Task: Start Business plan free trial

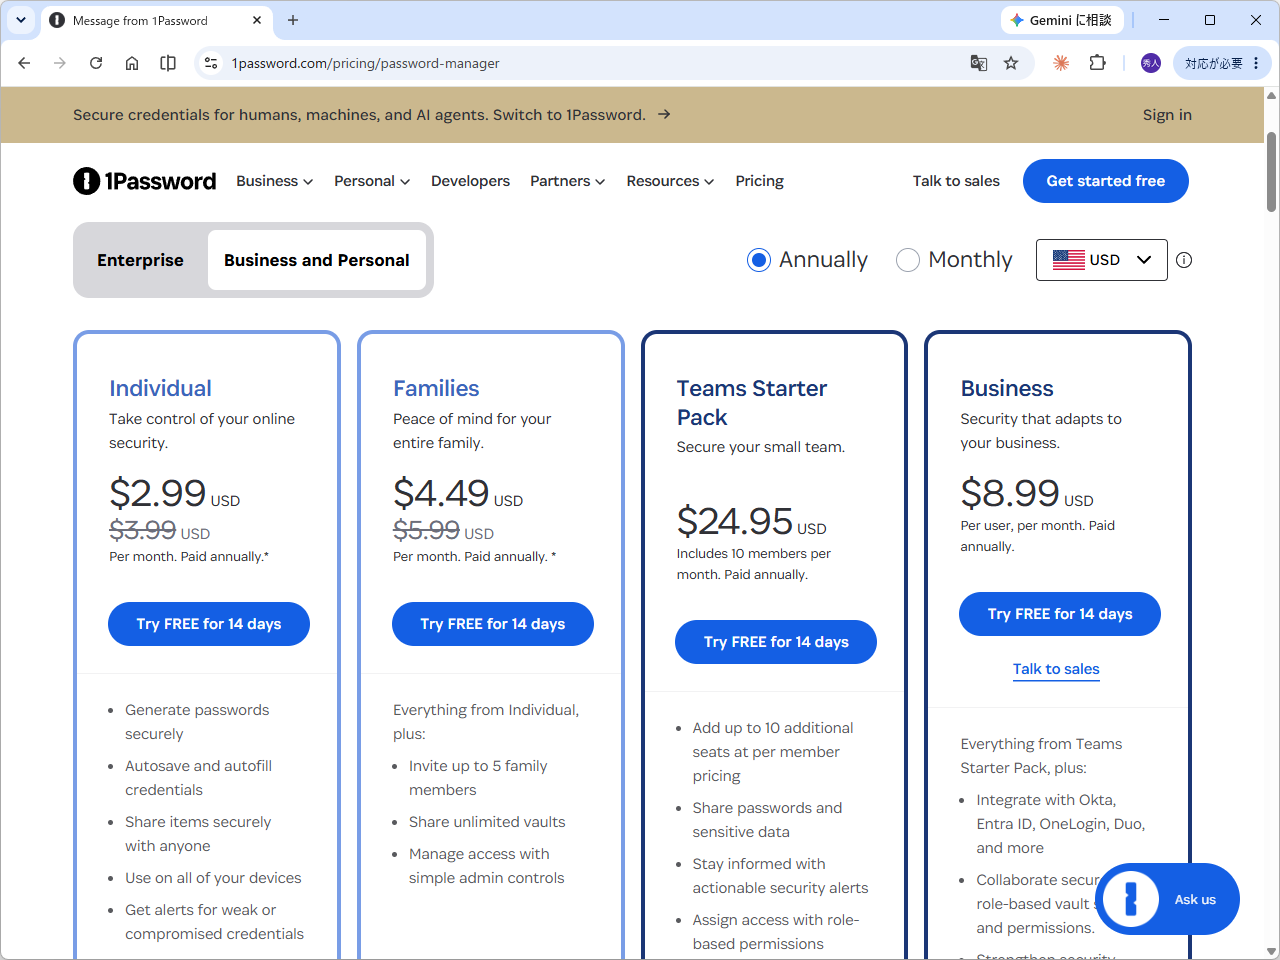Action: [x=1060, y=614]
